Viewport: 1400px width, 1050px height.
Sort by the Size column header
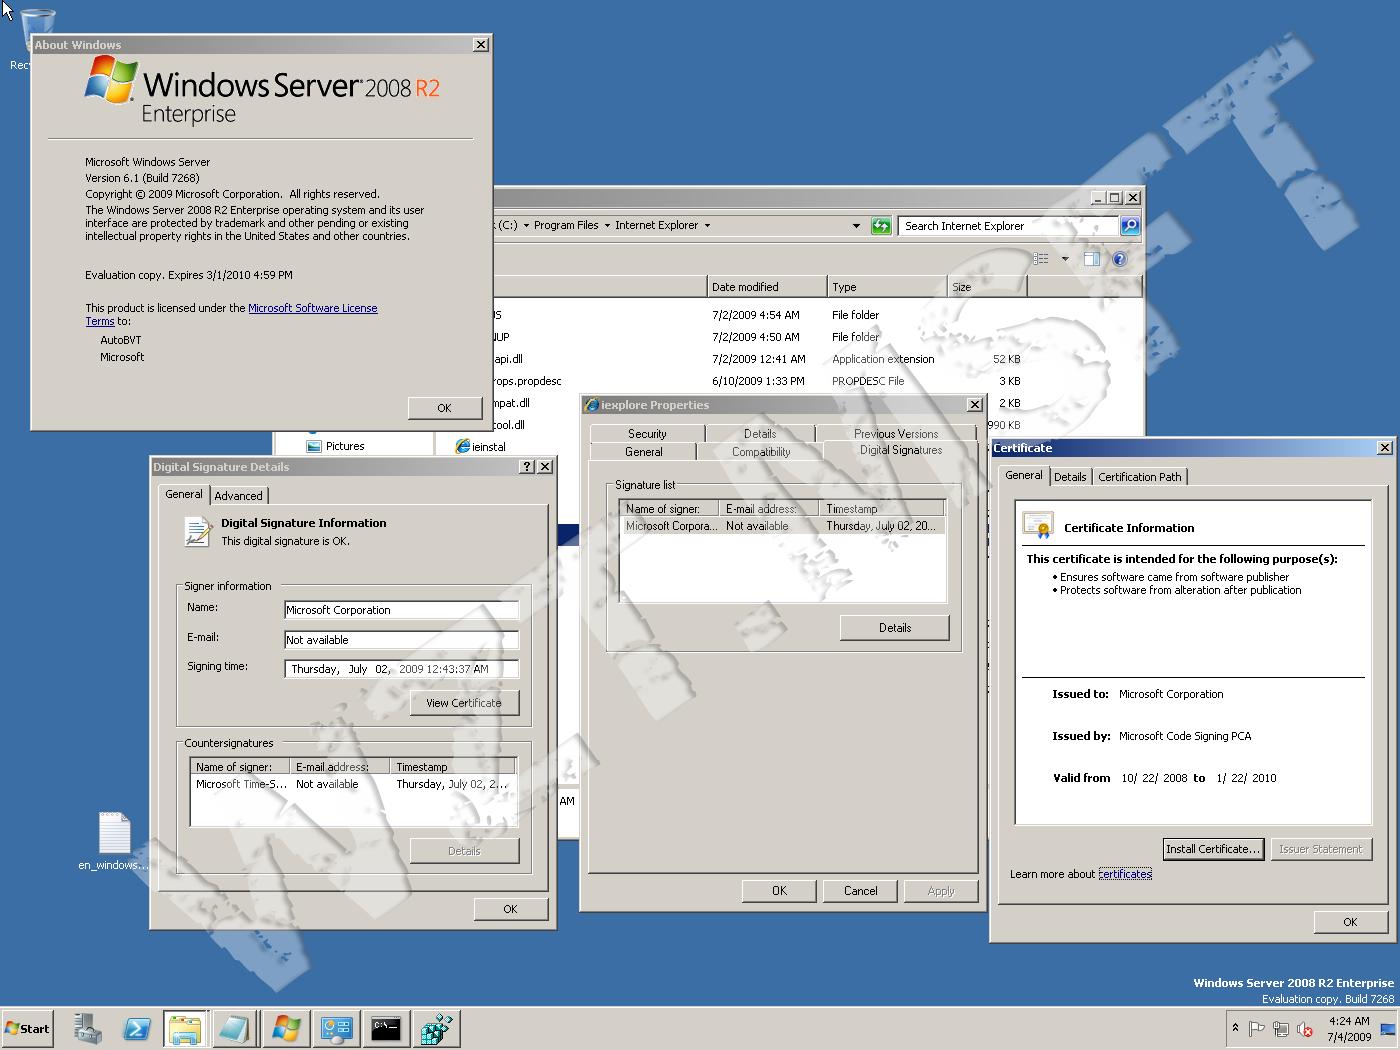[986, 287]
